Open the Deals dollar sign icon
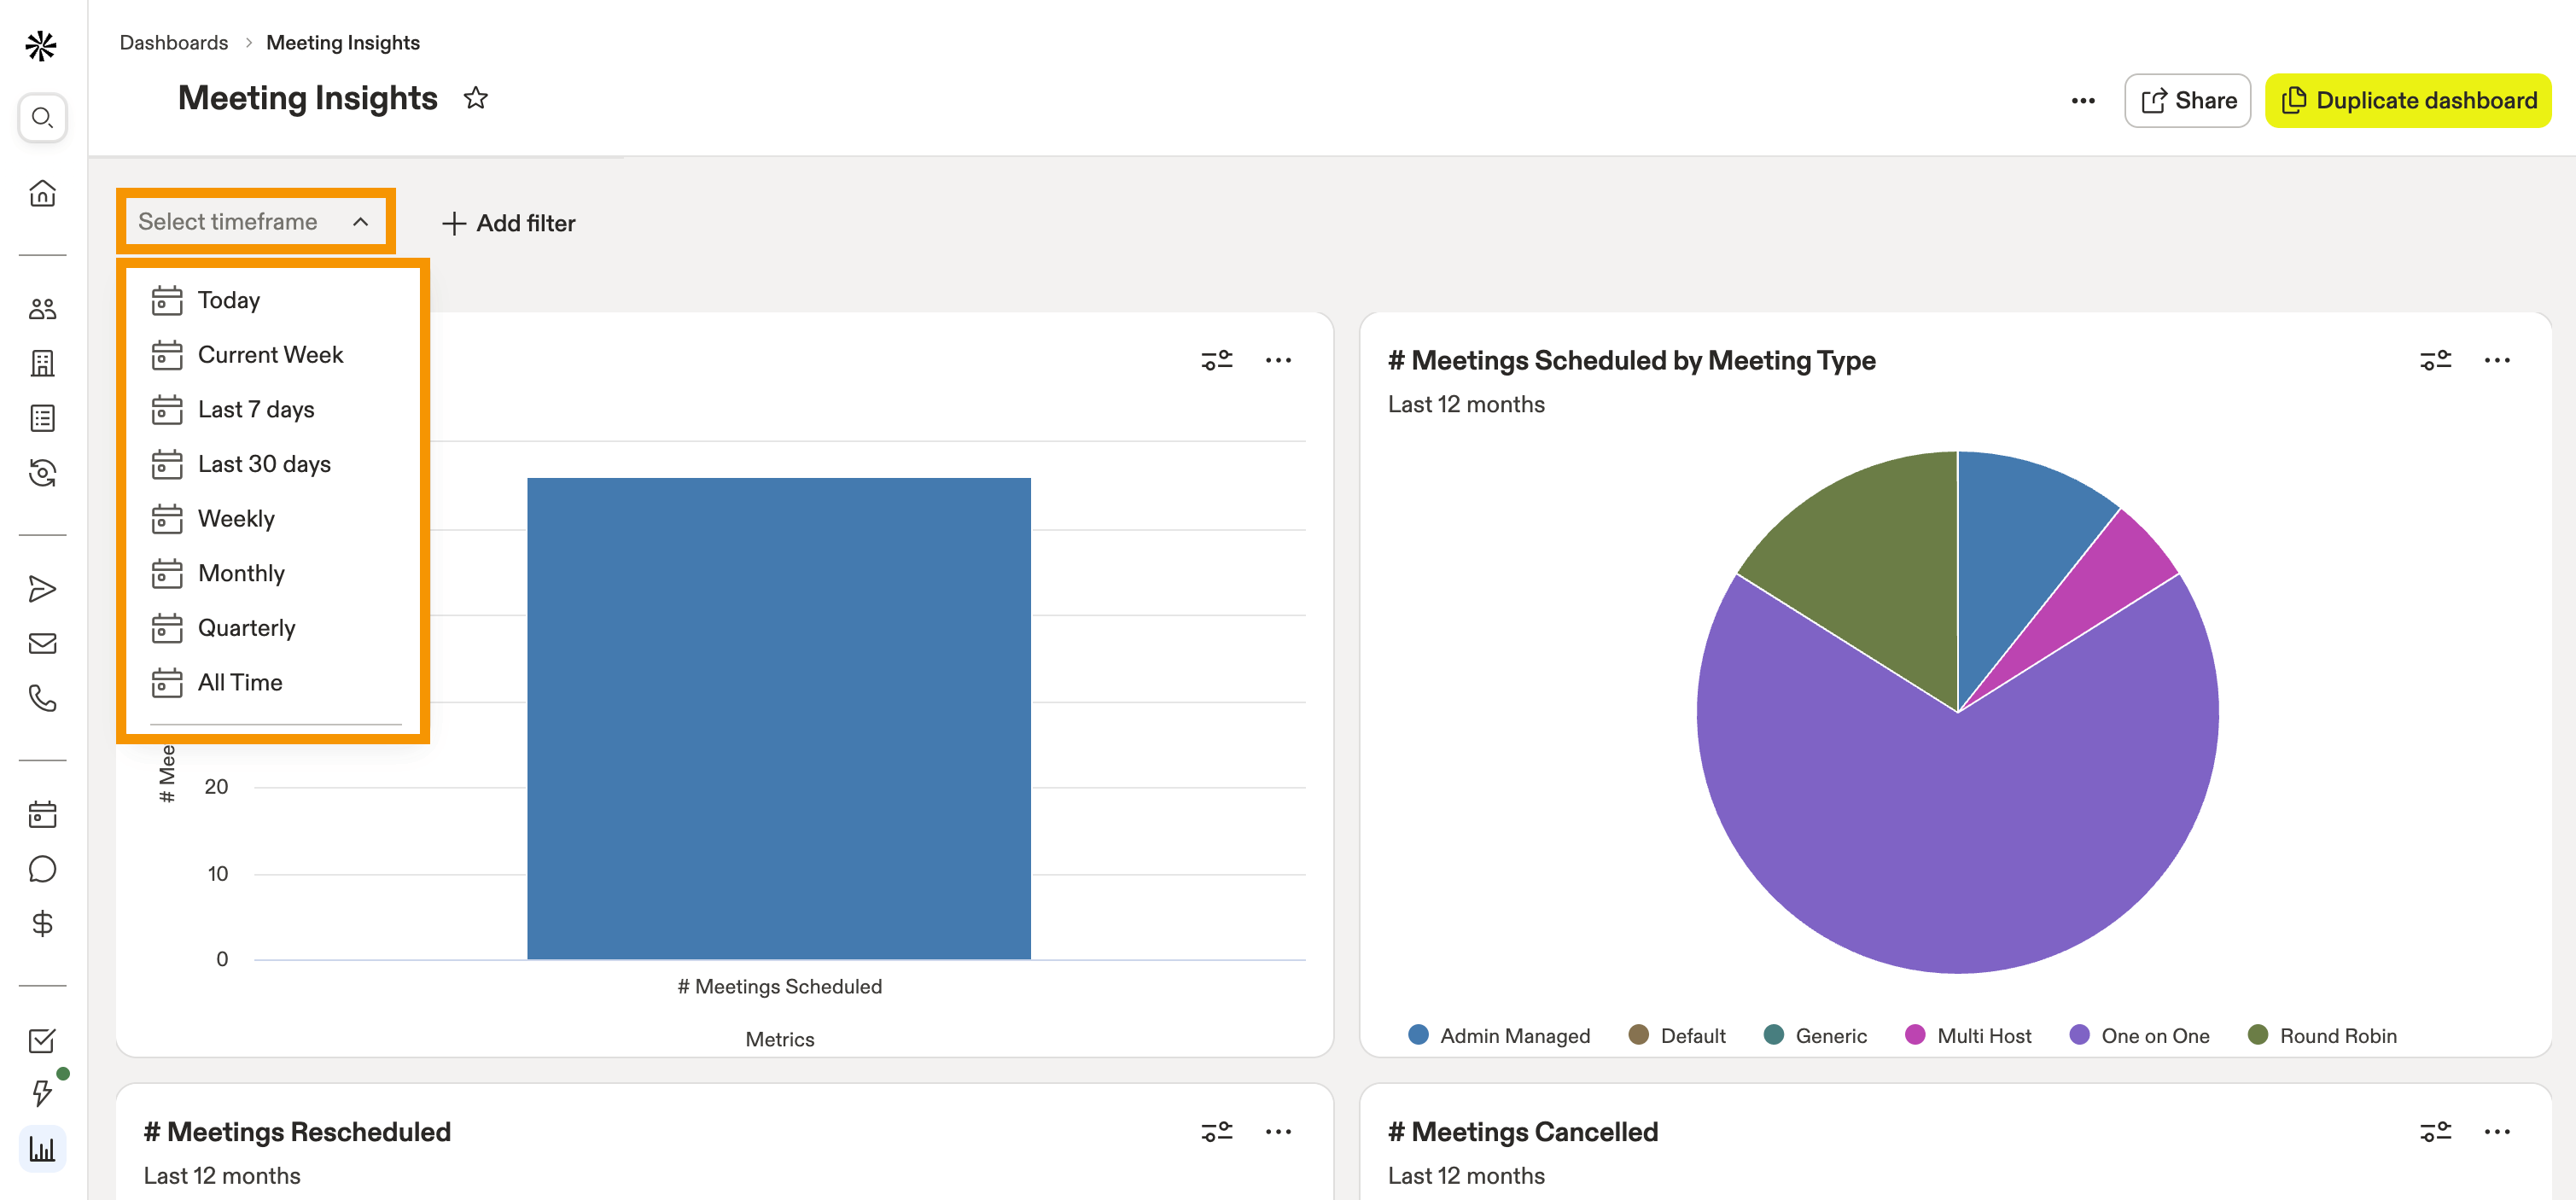2576x1200 pixels. pos(42,923)
